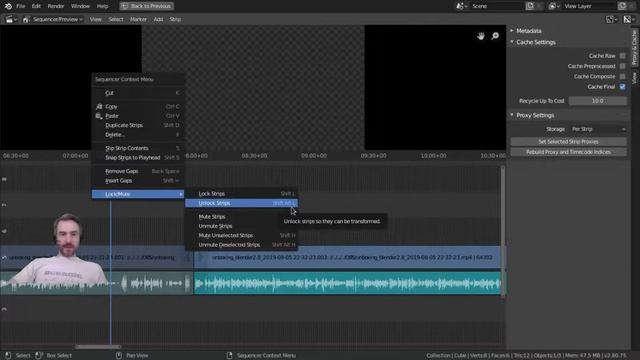The height and width of the screenshot is (360, 640).
Task: Select the zoom magnifier icon in preview
Action: click(495, 36)
